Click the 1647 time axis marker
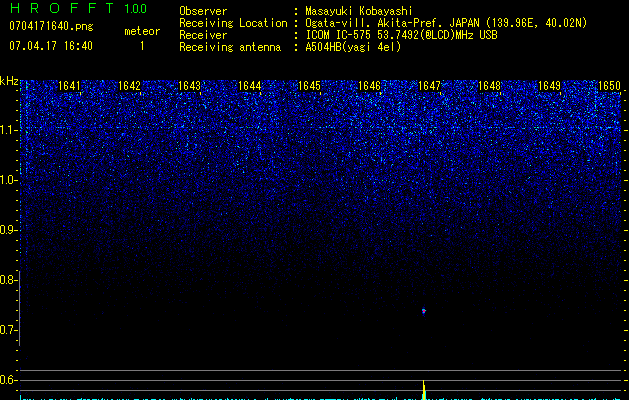Screen dimensions: 629x400 pyautogui.click(x=429, y=86)
